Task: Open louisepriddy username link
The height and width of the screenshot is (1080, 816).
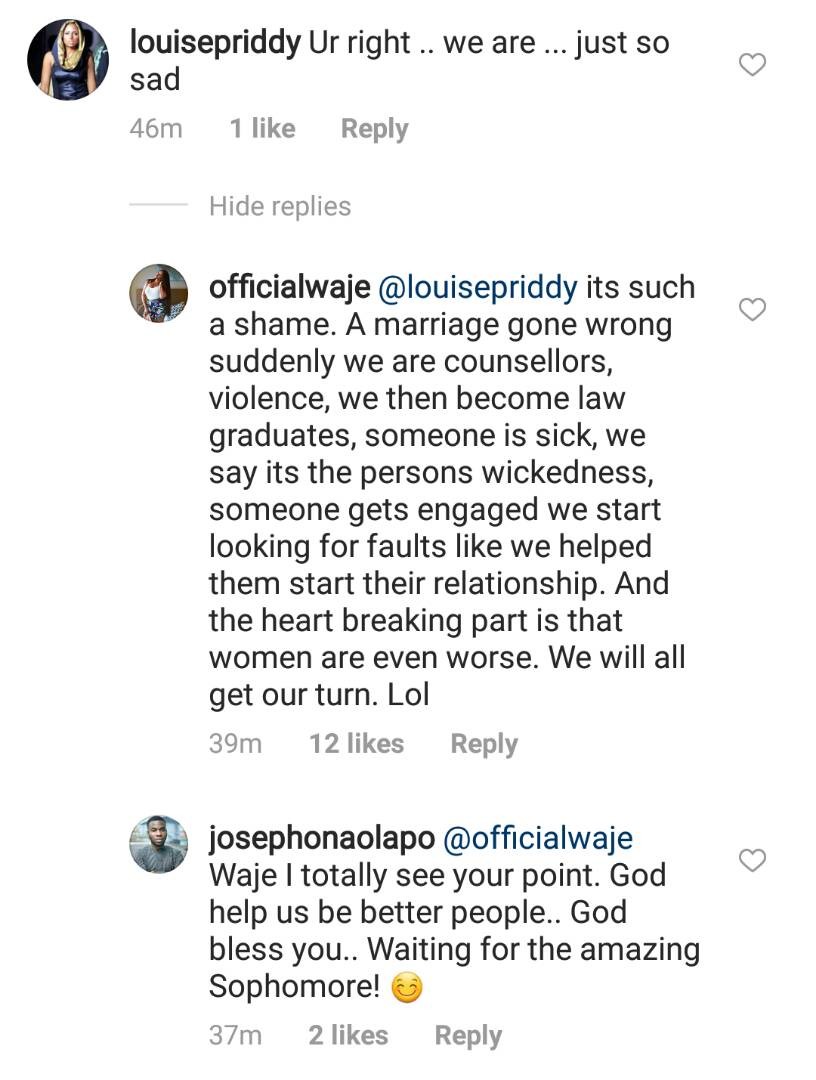Action: click(x=215, y=43)
